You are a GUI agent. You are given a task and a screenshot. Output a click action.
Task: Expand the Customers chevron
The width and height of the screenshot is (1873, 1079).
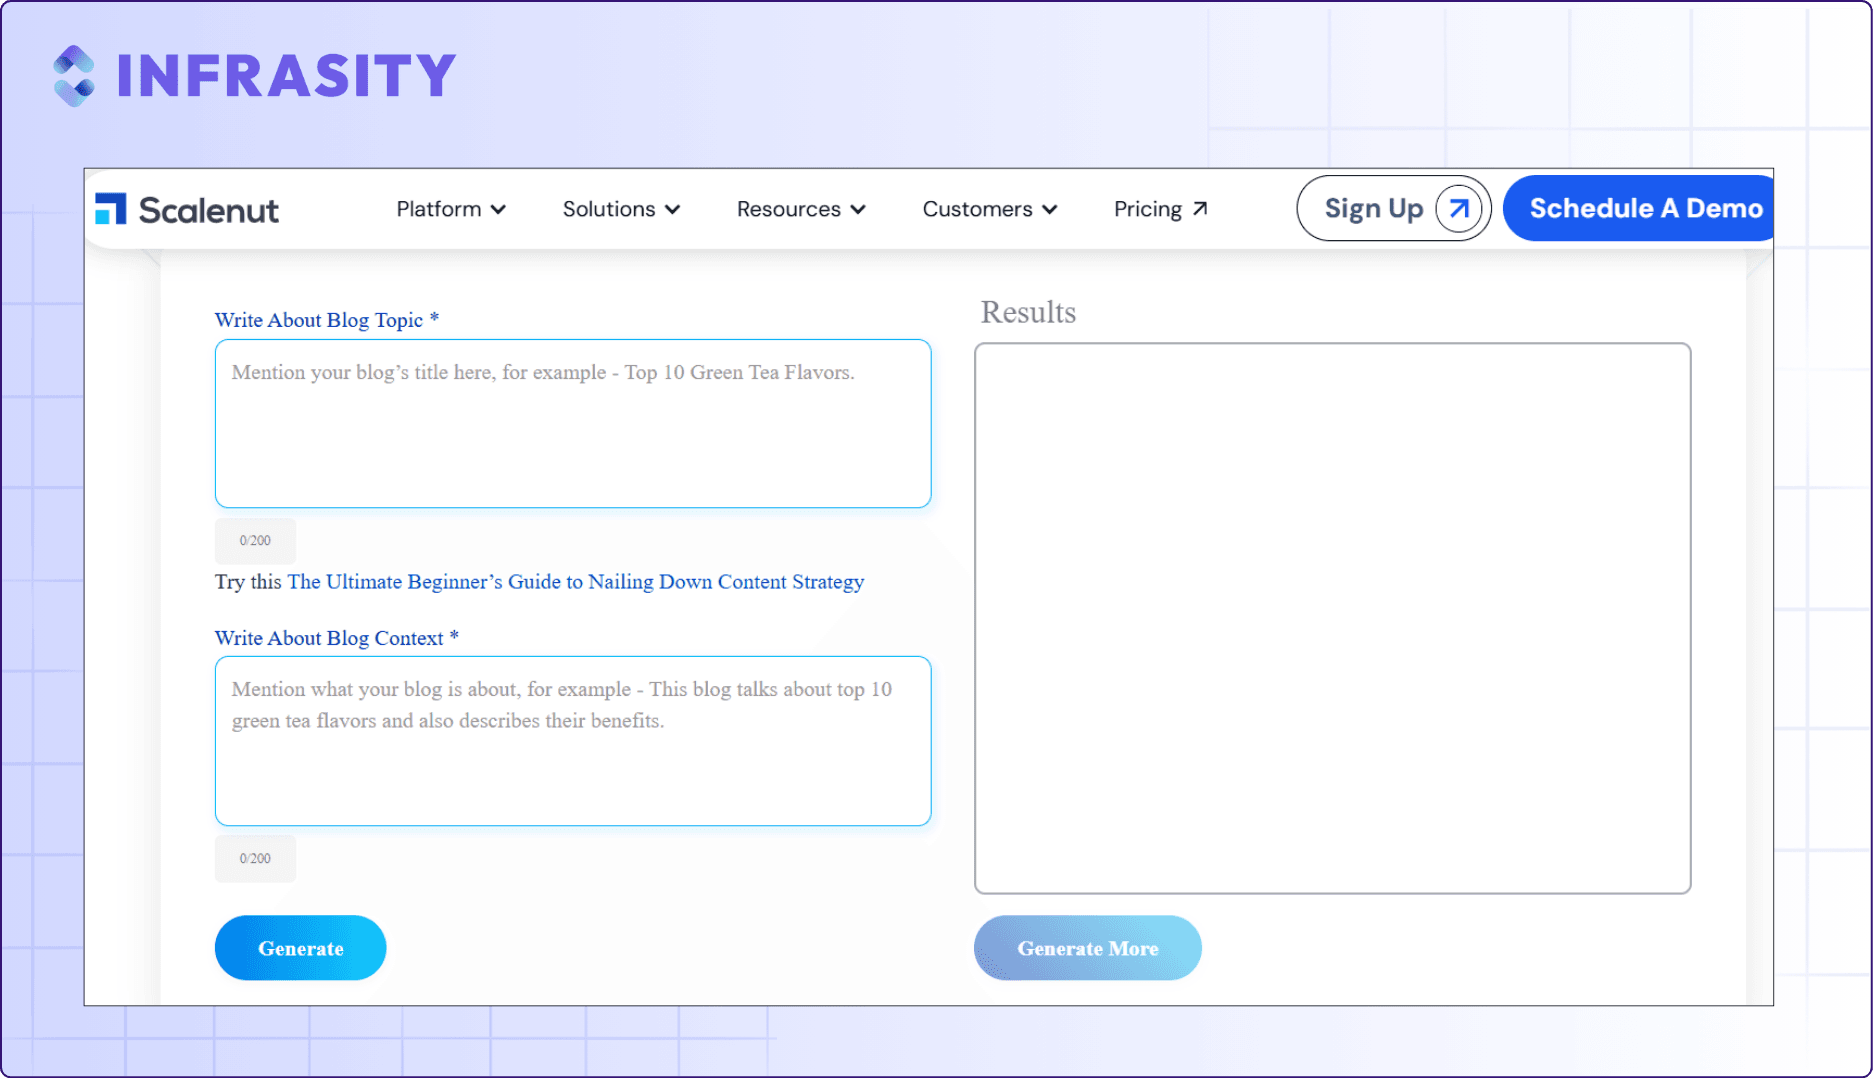[x=1049, y=209]
